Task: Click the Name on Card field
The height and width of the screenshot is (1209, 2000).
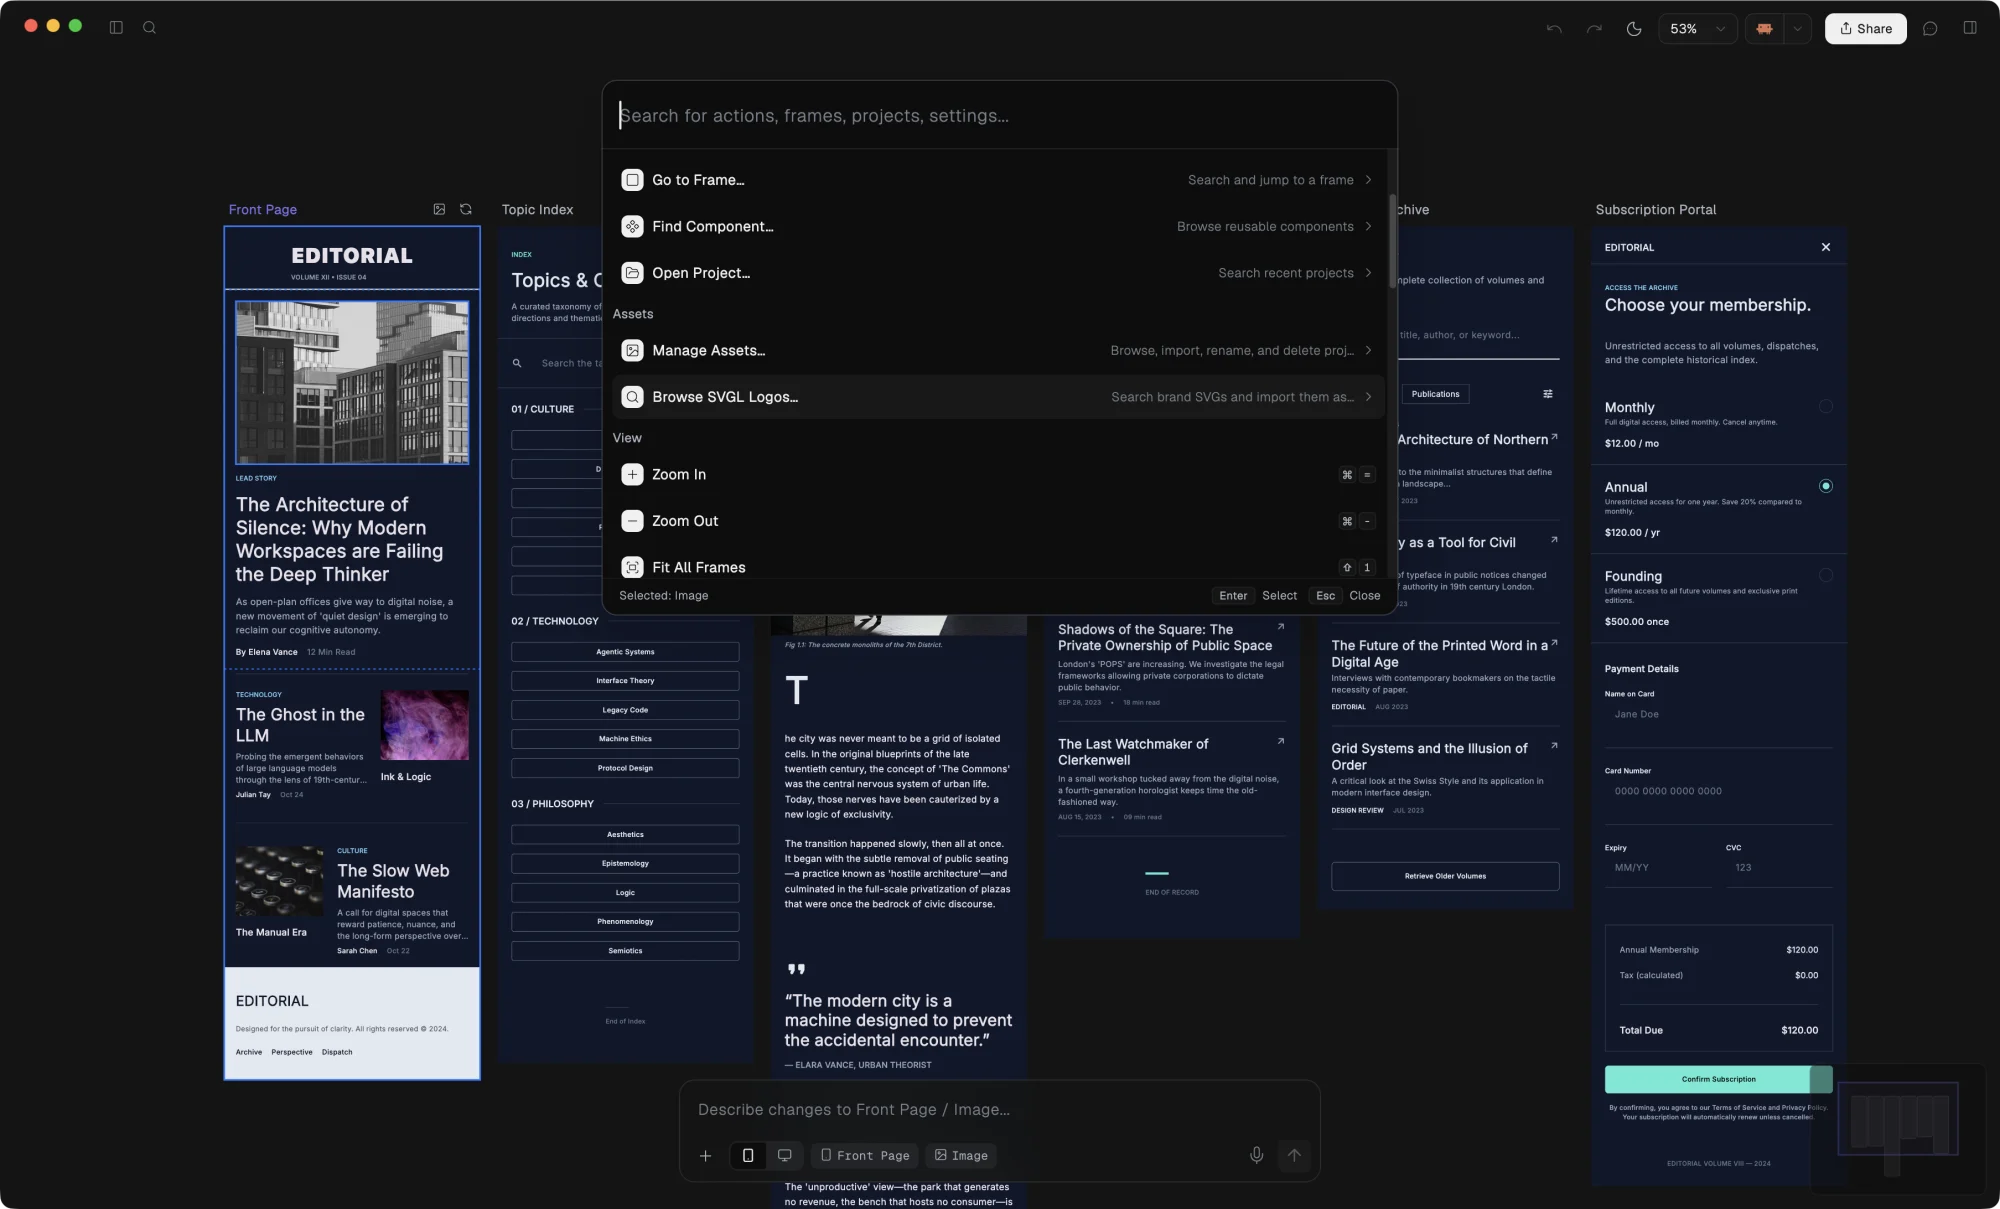Action: tap(1718, 715)
